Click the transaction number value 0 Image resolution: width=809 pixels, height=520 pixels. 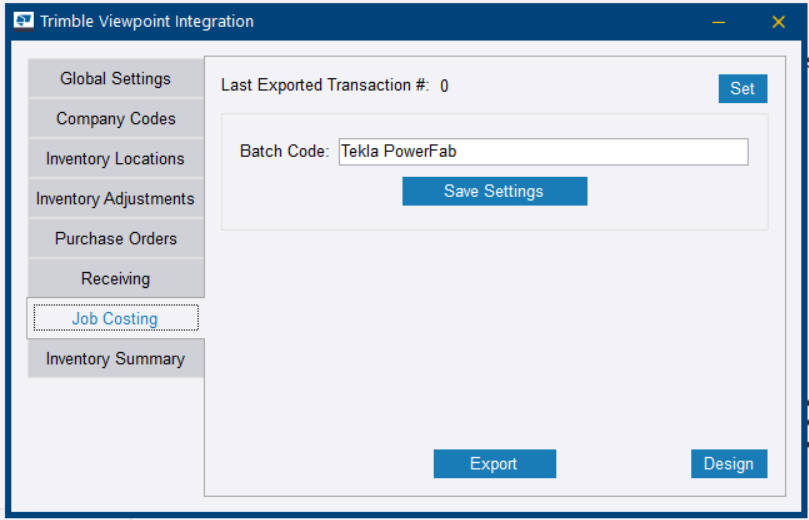[x=445, y=86]
